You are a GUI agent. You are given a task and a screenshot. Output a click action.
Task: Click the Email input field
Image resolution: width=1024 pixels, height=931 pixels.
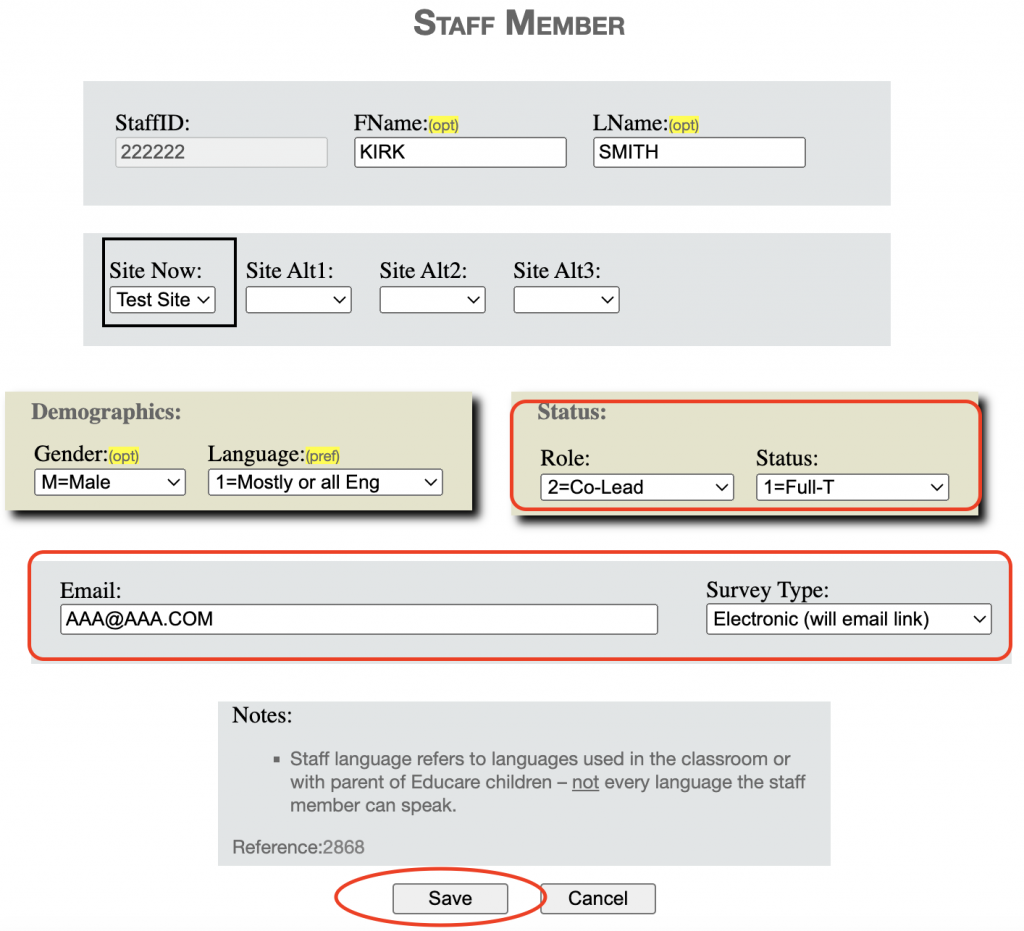click(x=359, y=619)
